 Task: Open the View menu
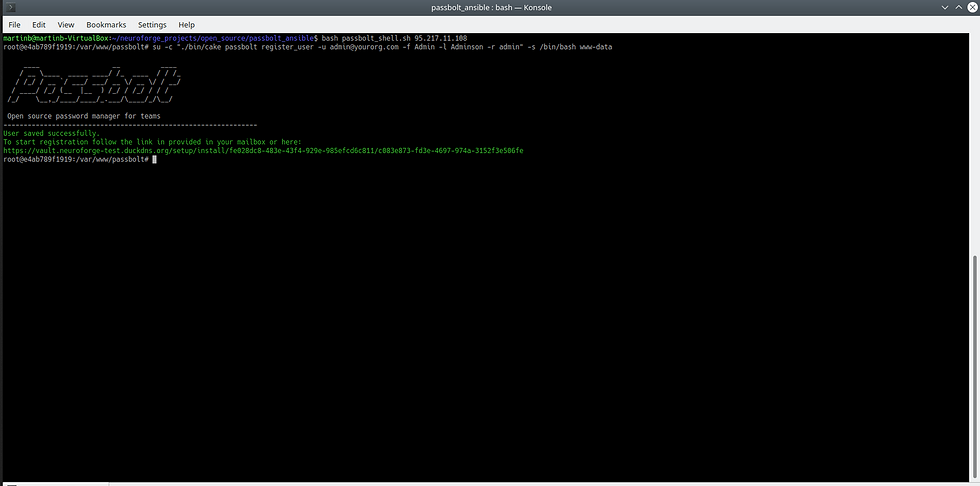(66, 25)
